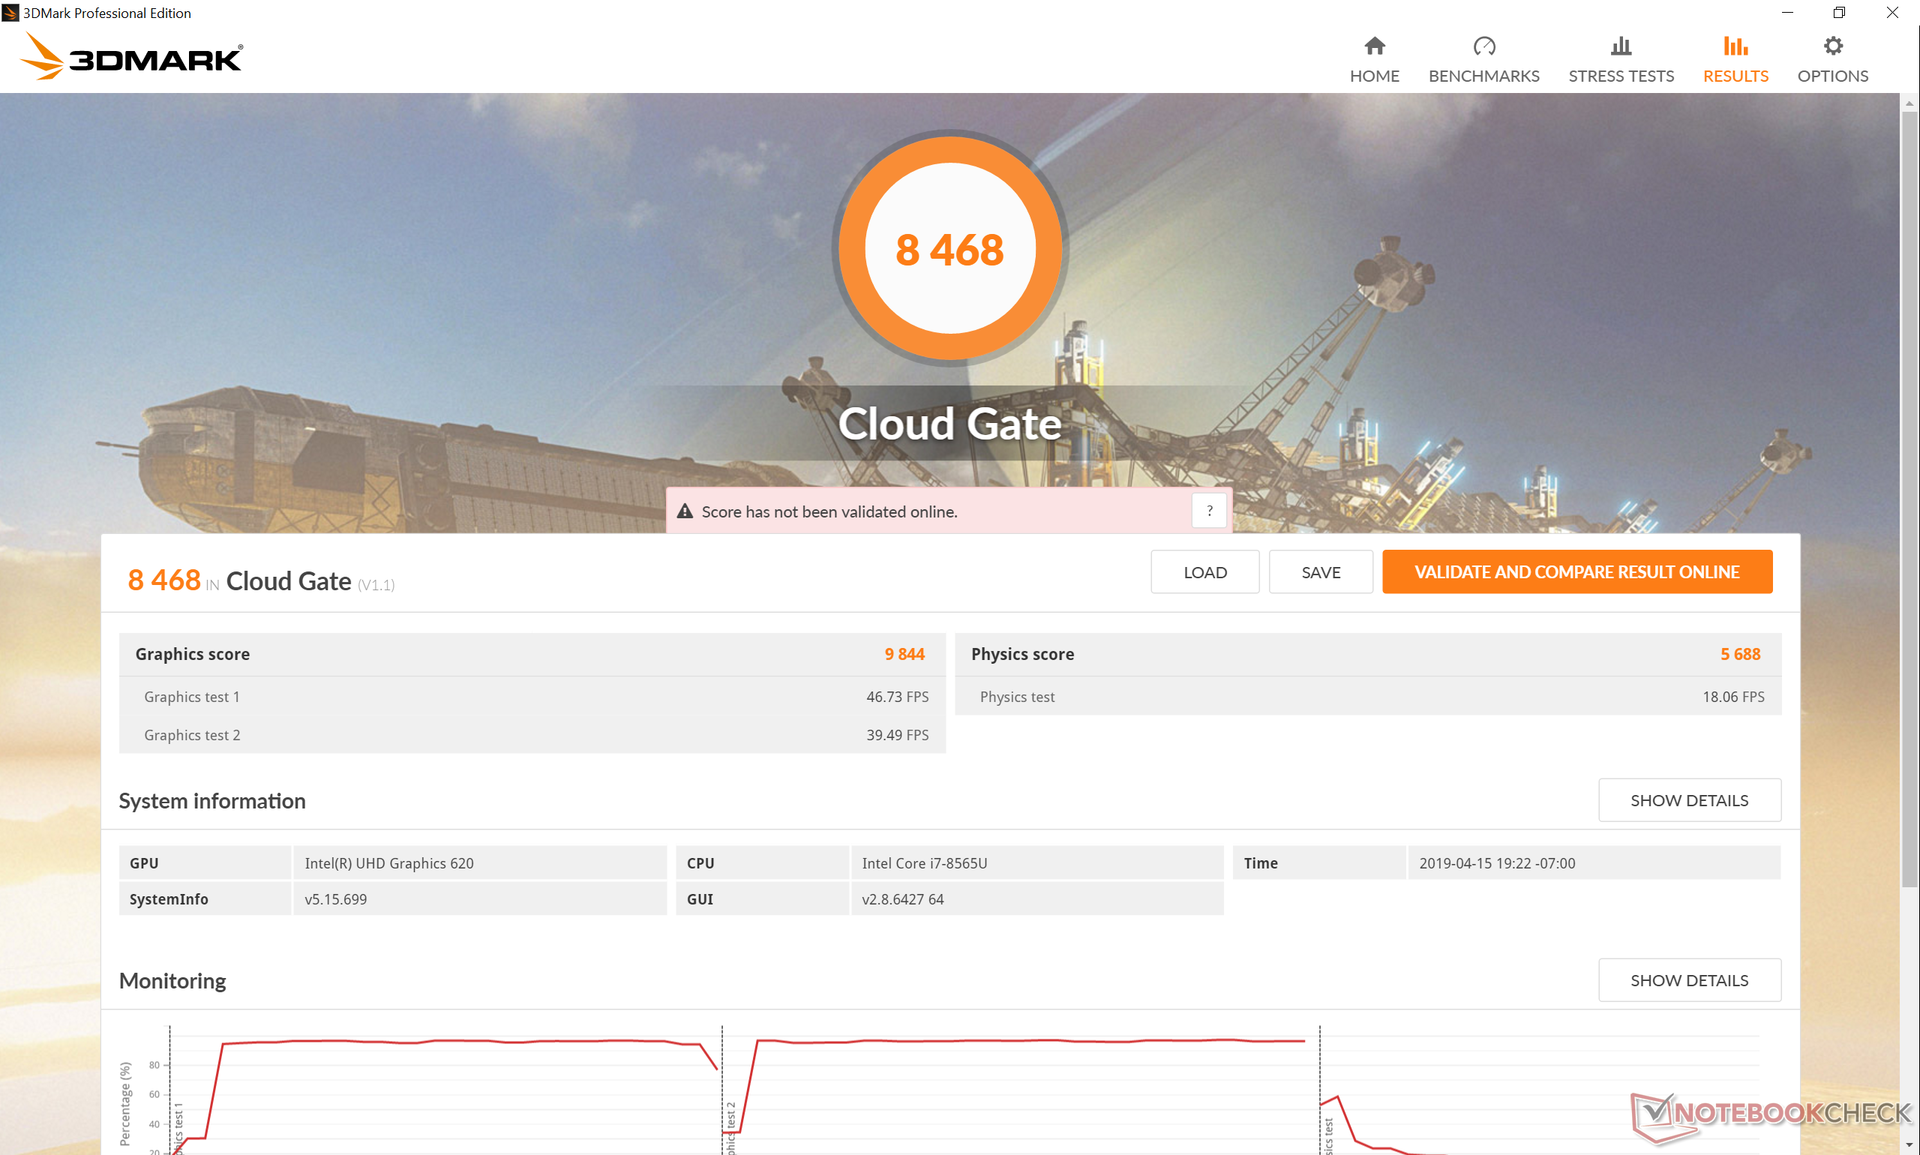Open the Home tab house icon
Image resolution: width=1920 pixels, height=1155 pixels.
click(1374, 46)
